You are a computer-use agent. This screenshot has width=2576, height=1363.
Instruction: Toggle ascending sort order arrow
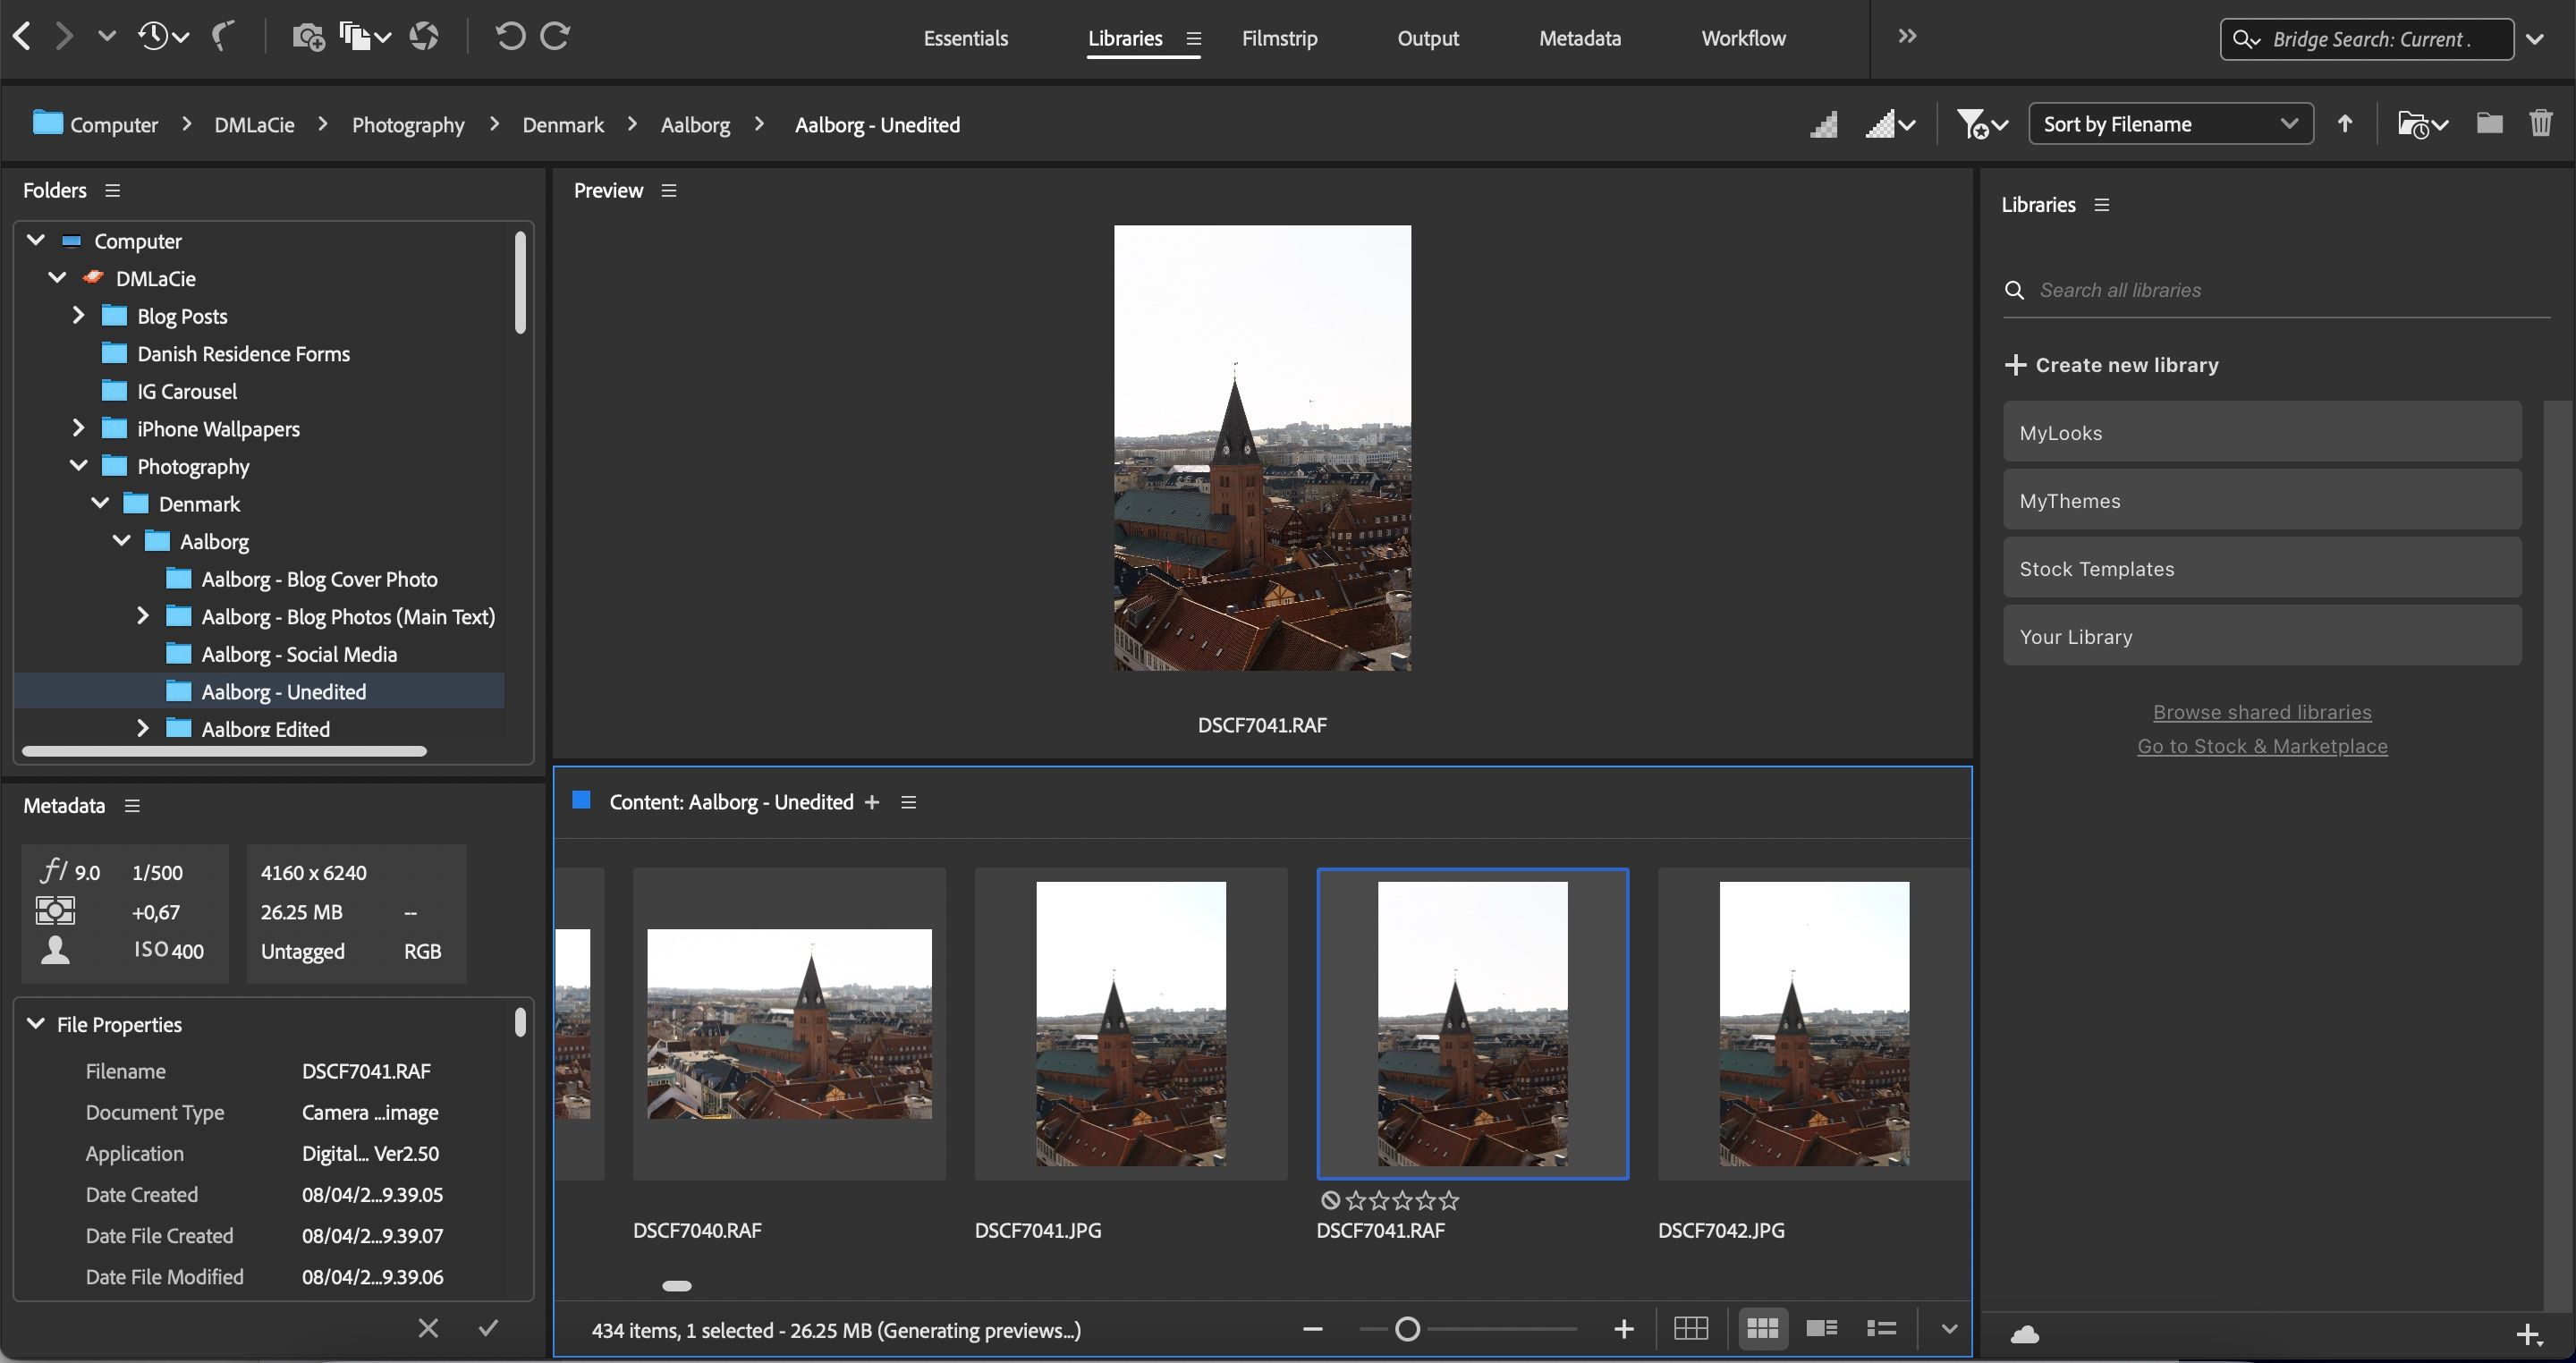tap(2345, 123)
